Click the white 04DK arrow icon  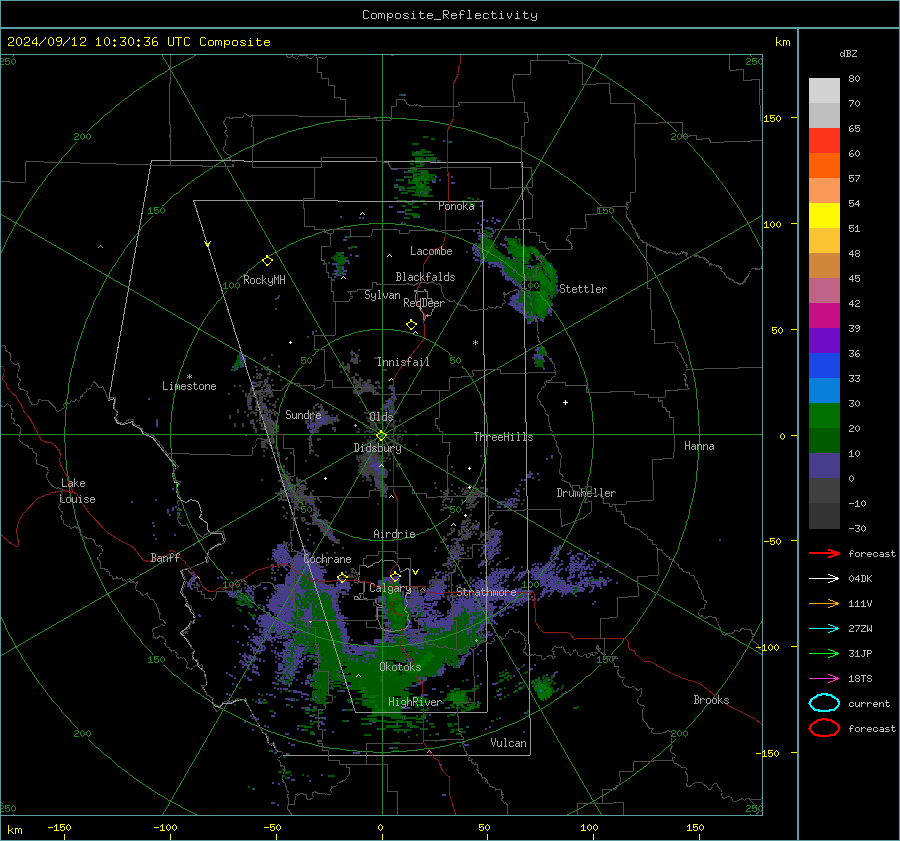pyautogui.click(x=824, y=578)
